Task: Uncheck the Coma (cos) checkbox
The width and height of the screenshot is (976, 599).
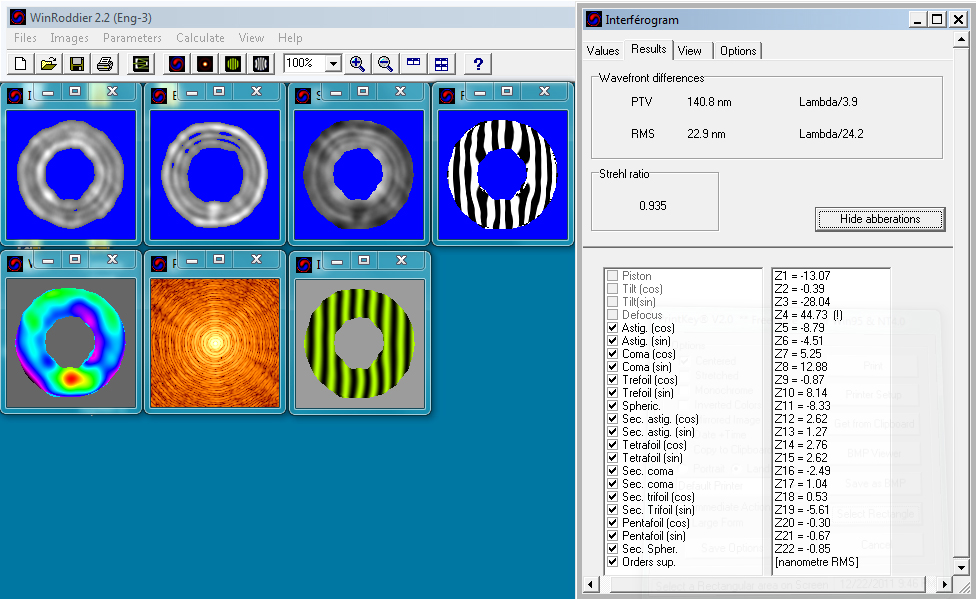Action: click(x=612, y=354)
